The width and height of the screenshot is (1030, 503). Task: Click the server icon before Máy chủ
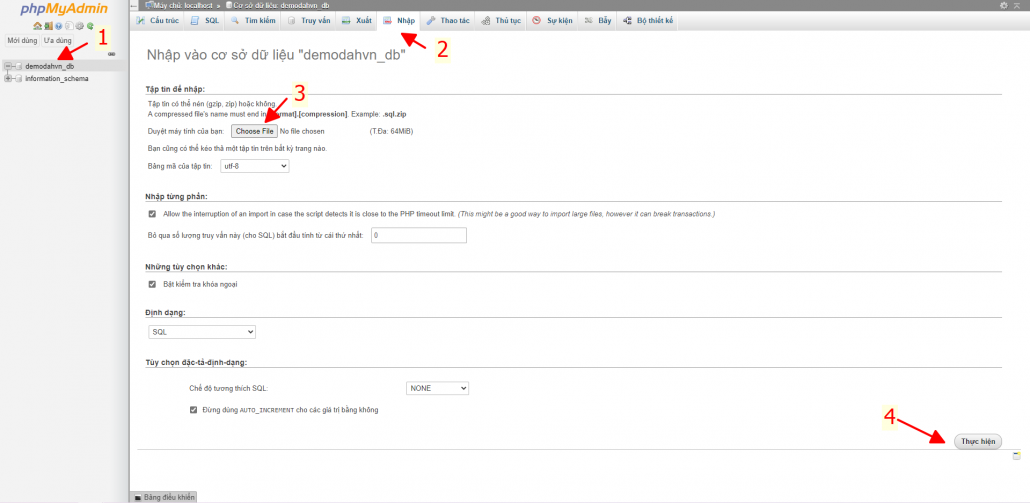pyautogui.click(x=148, y=5)
